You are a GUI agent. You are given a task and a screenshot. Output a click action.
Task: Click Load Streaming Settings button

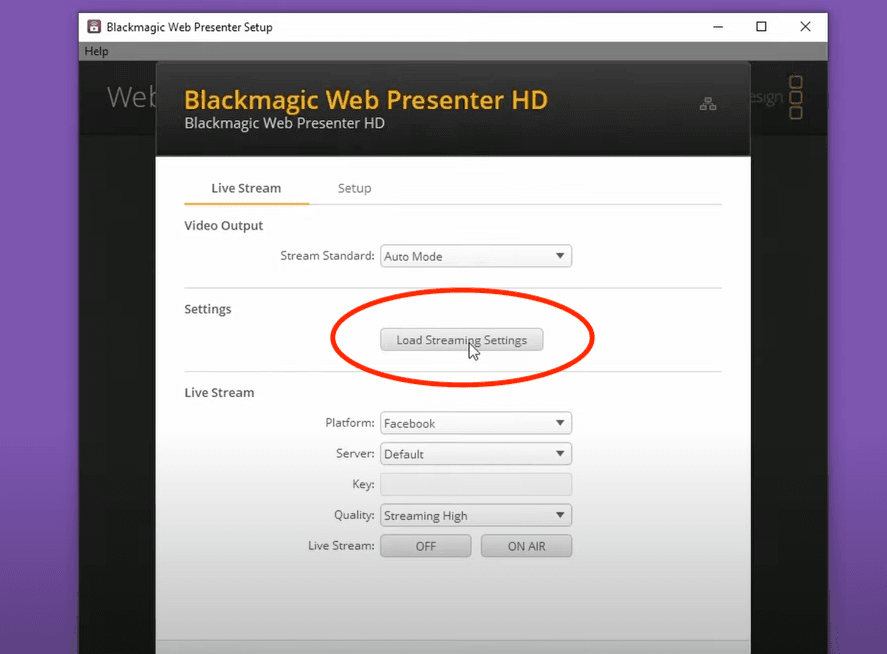click(462, 340)
